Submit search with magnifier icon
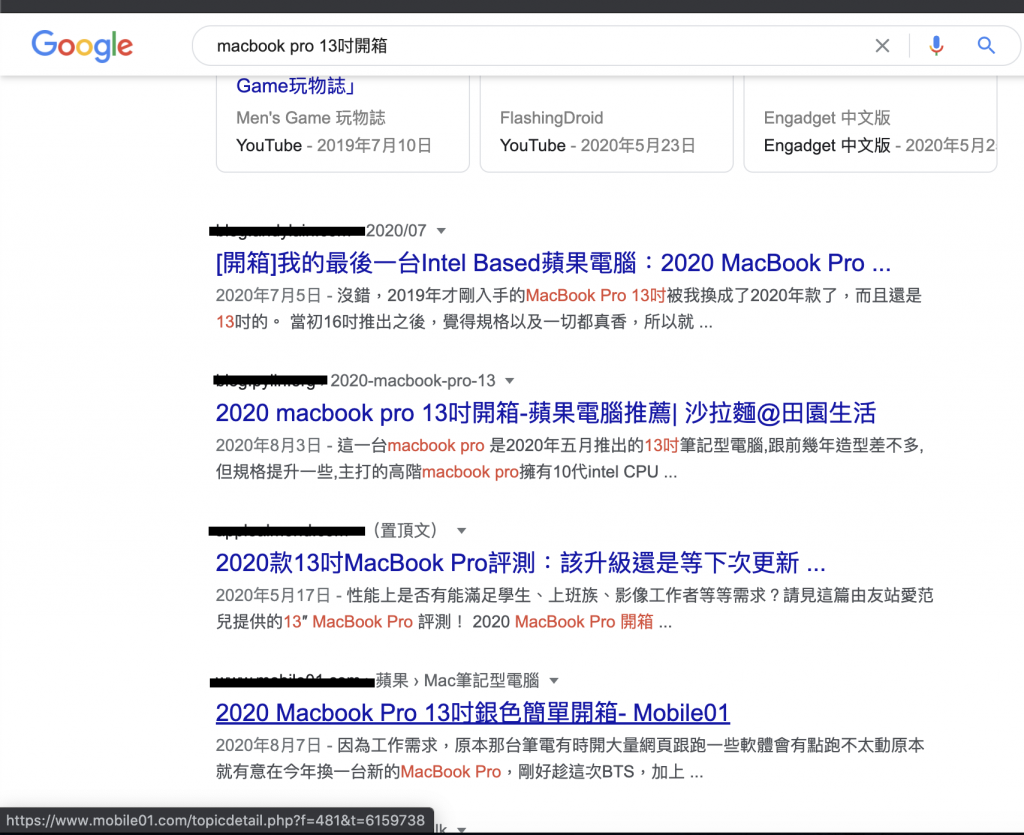The height and width of the screenshot is (835, 1024). tap(986, 45)
